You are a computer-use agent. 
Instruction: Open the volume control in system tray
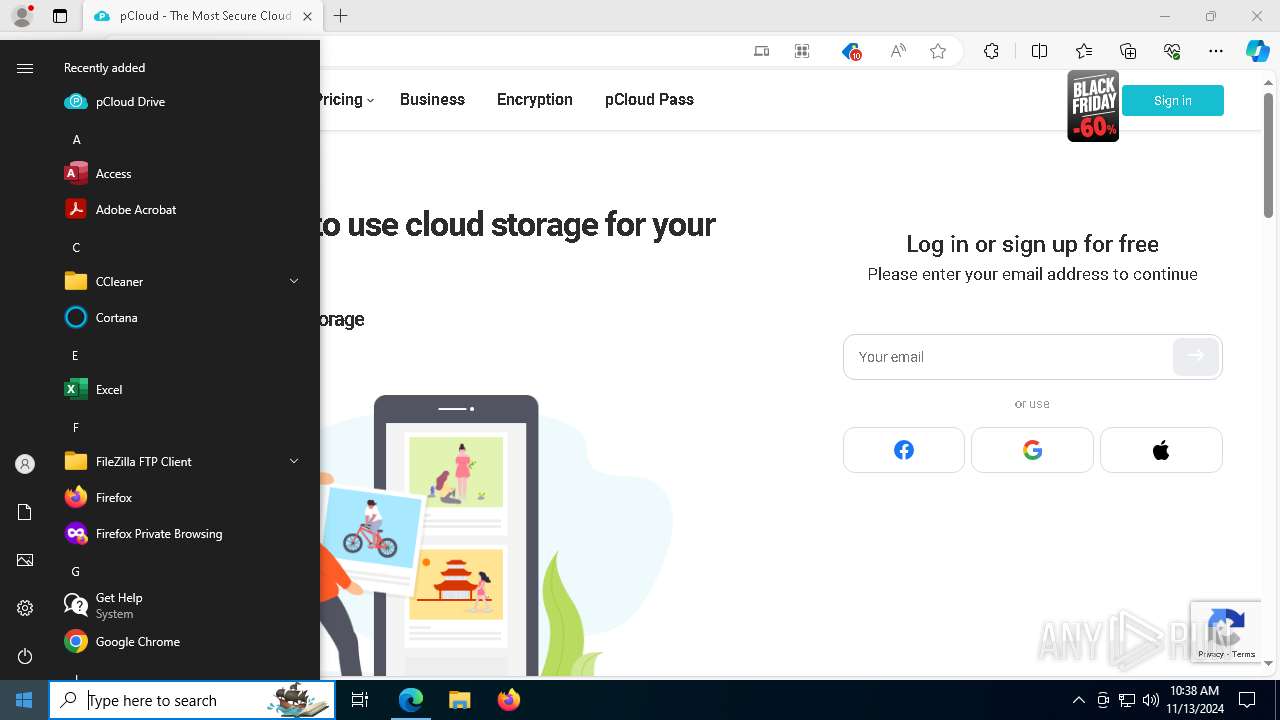1150,700
